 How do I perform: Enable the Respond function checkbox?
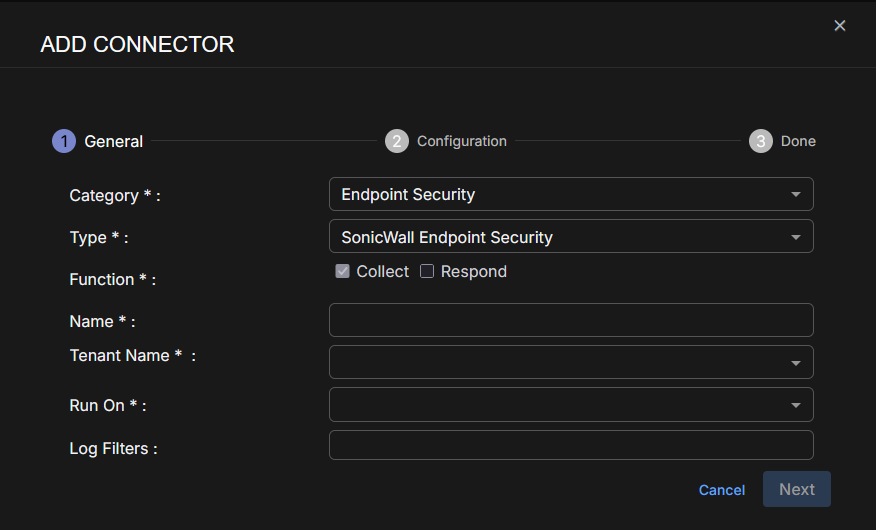coord(427,271)
